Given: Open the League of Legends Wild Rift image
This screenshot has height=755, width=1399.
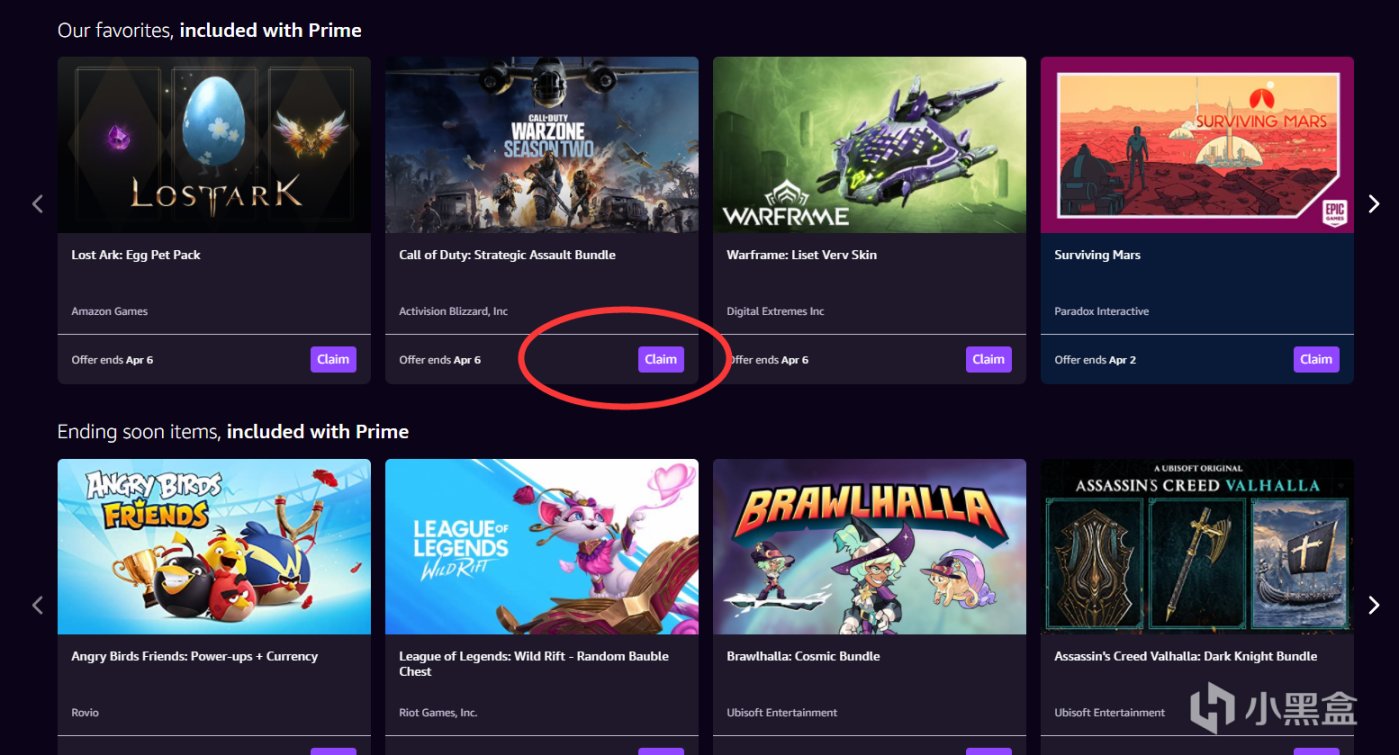Looking at the screenshot, I should (x=542, y=547).
